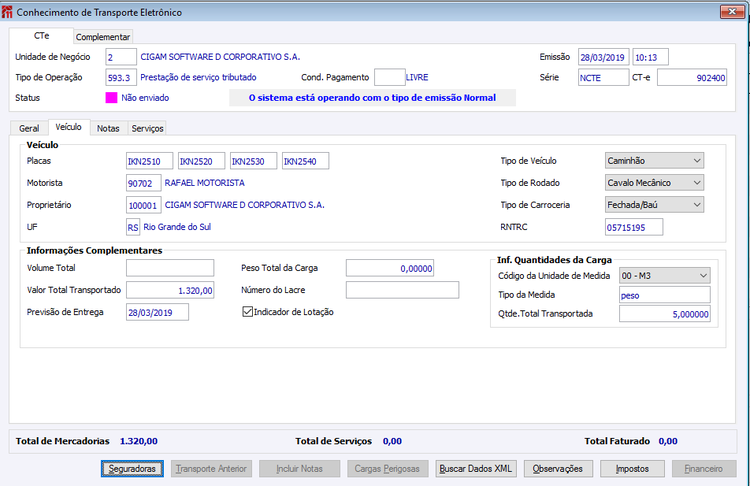Open Buscar Dados XML
This screenshot has width=750, height=486.
(x=475, y=469)
